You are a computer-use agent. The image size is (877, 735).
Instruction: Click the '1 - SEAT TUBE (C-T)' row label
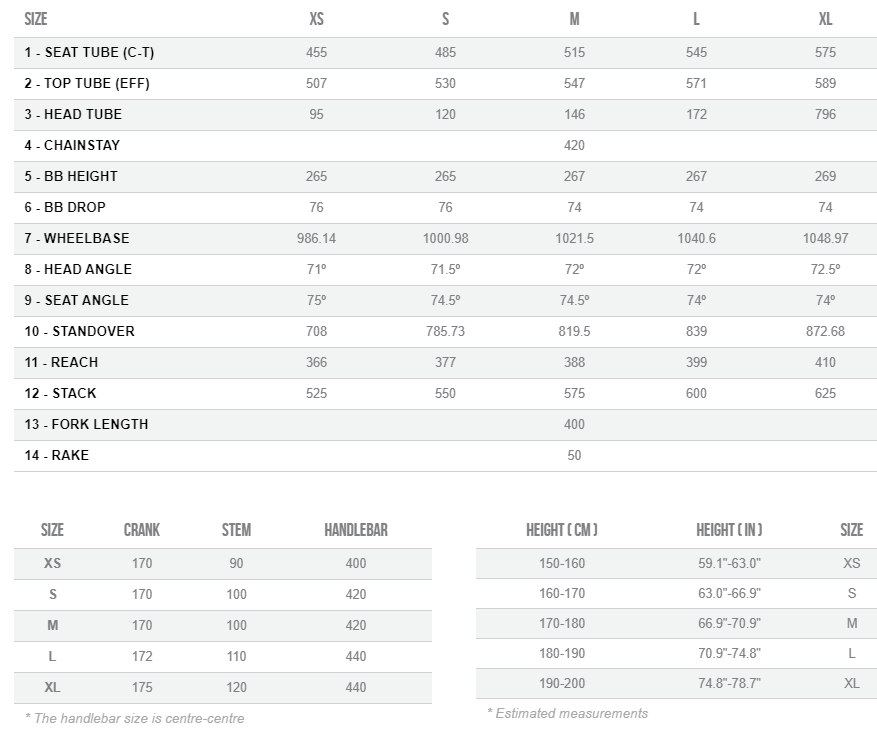[x=89, y=52]
